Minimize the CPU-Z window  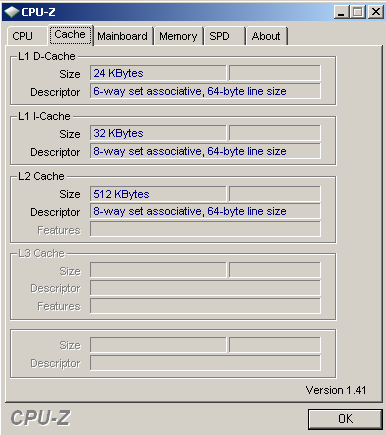click(341, 12)
